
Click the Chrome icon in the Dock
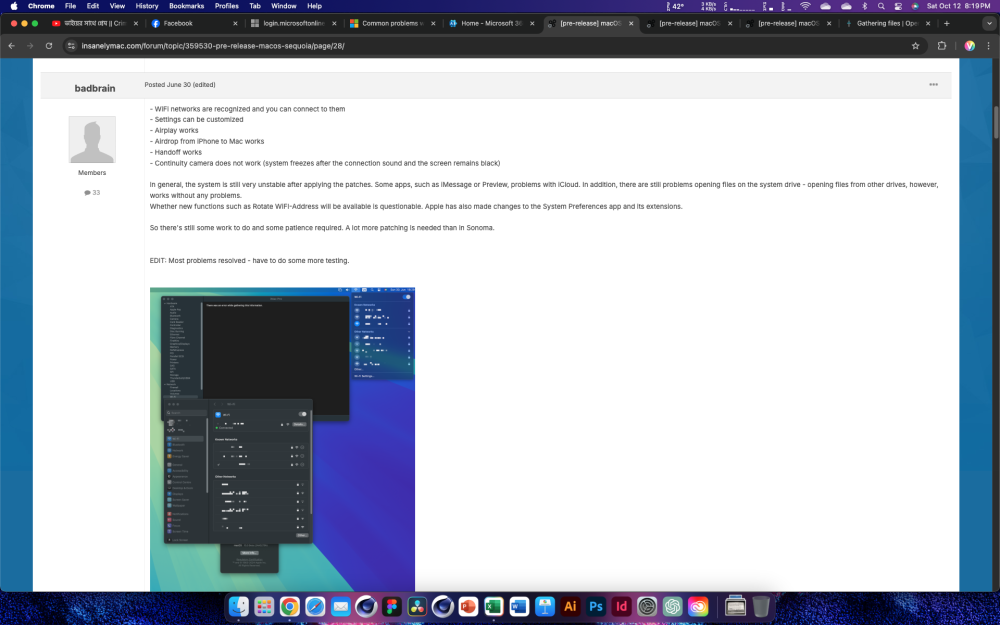point(290,606)
